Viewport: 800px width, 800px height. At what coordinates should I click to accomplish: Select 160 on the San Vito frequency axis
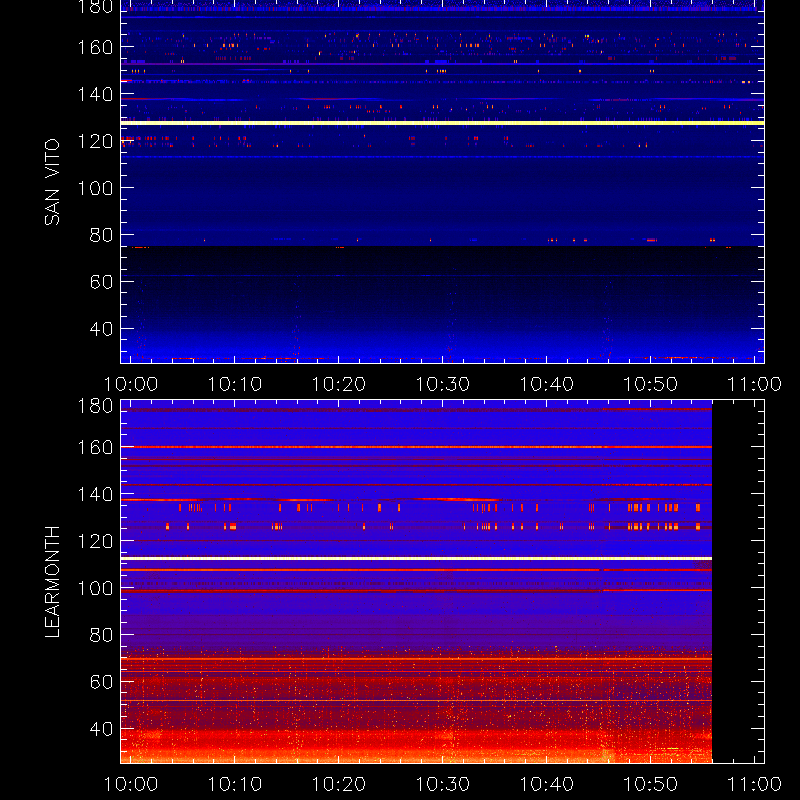pos(95,47)
